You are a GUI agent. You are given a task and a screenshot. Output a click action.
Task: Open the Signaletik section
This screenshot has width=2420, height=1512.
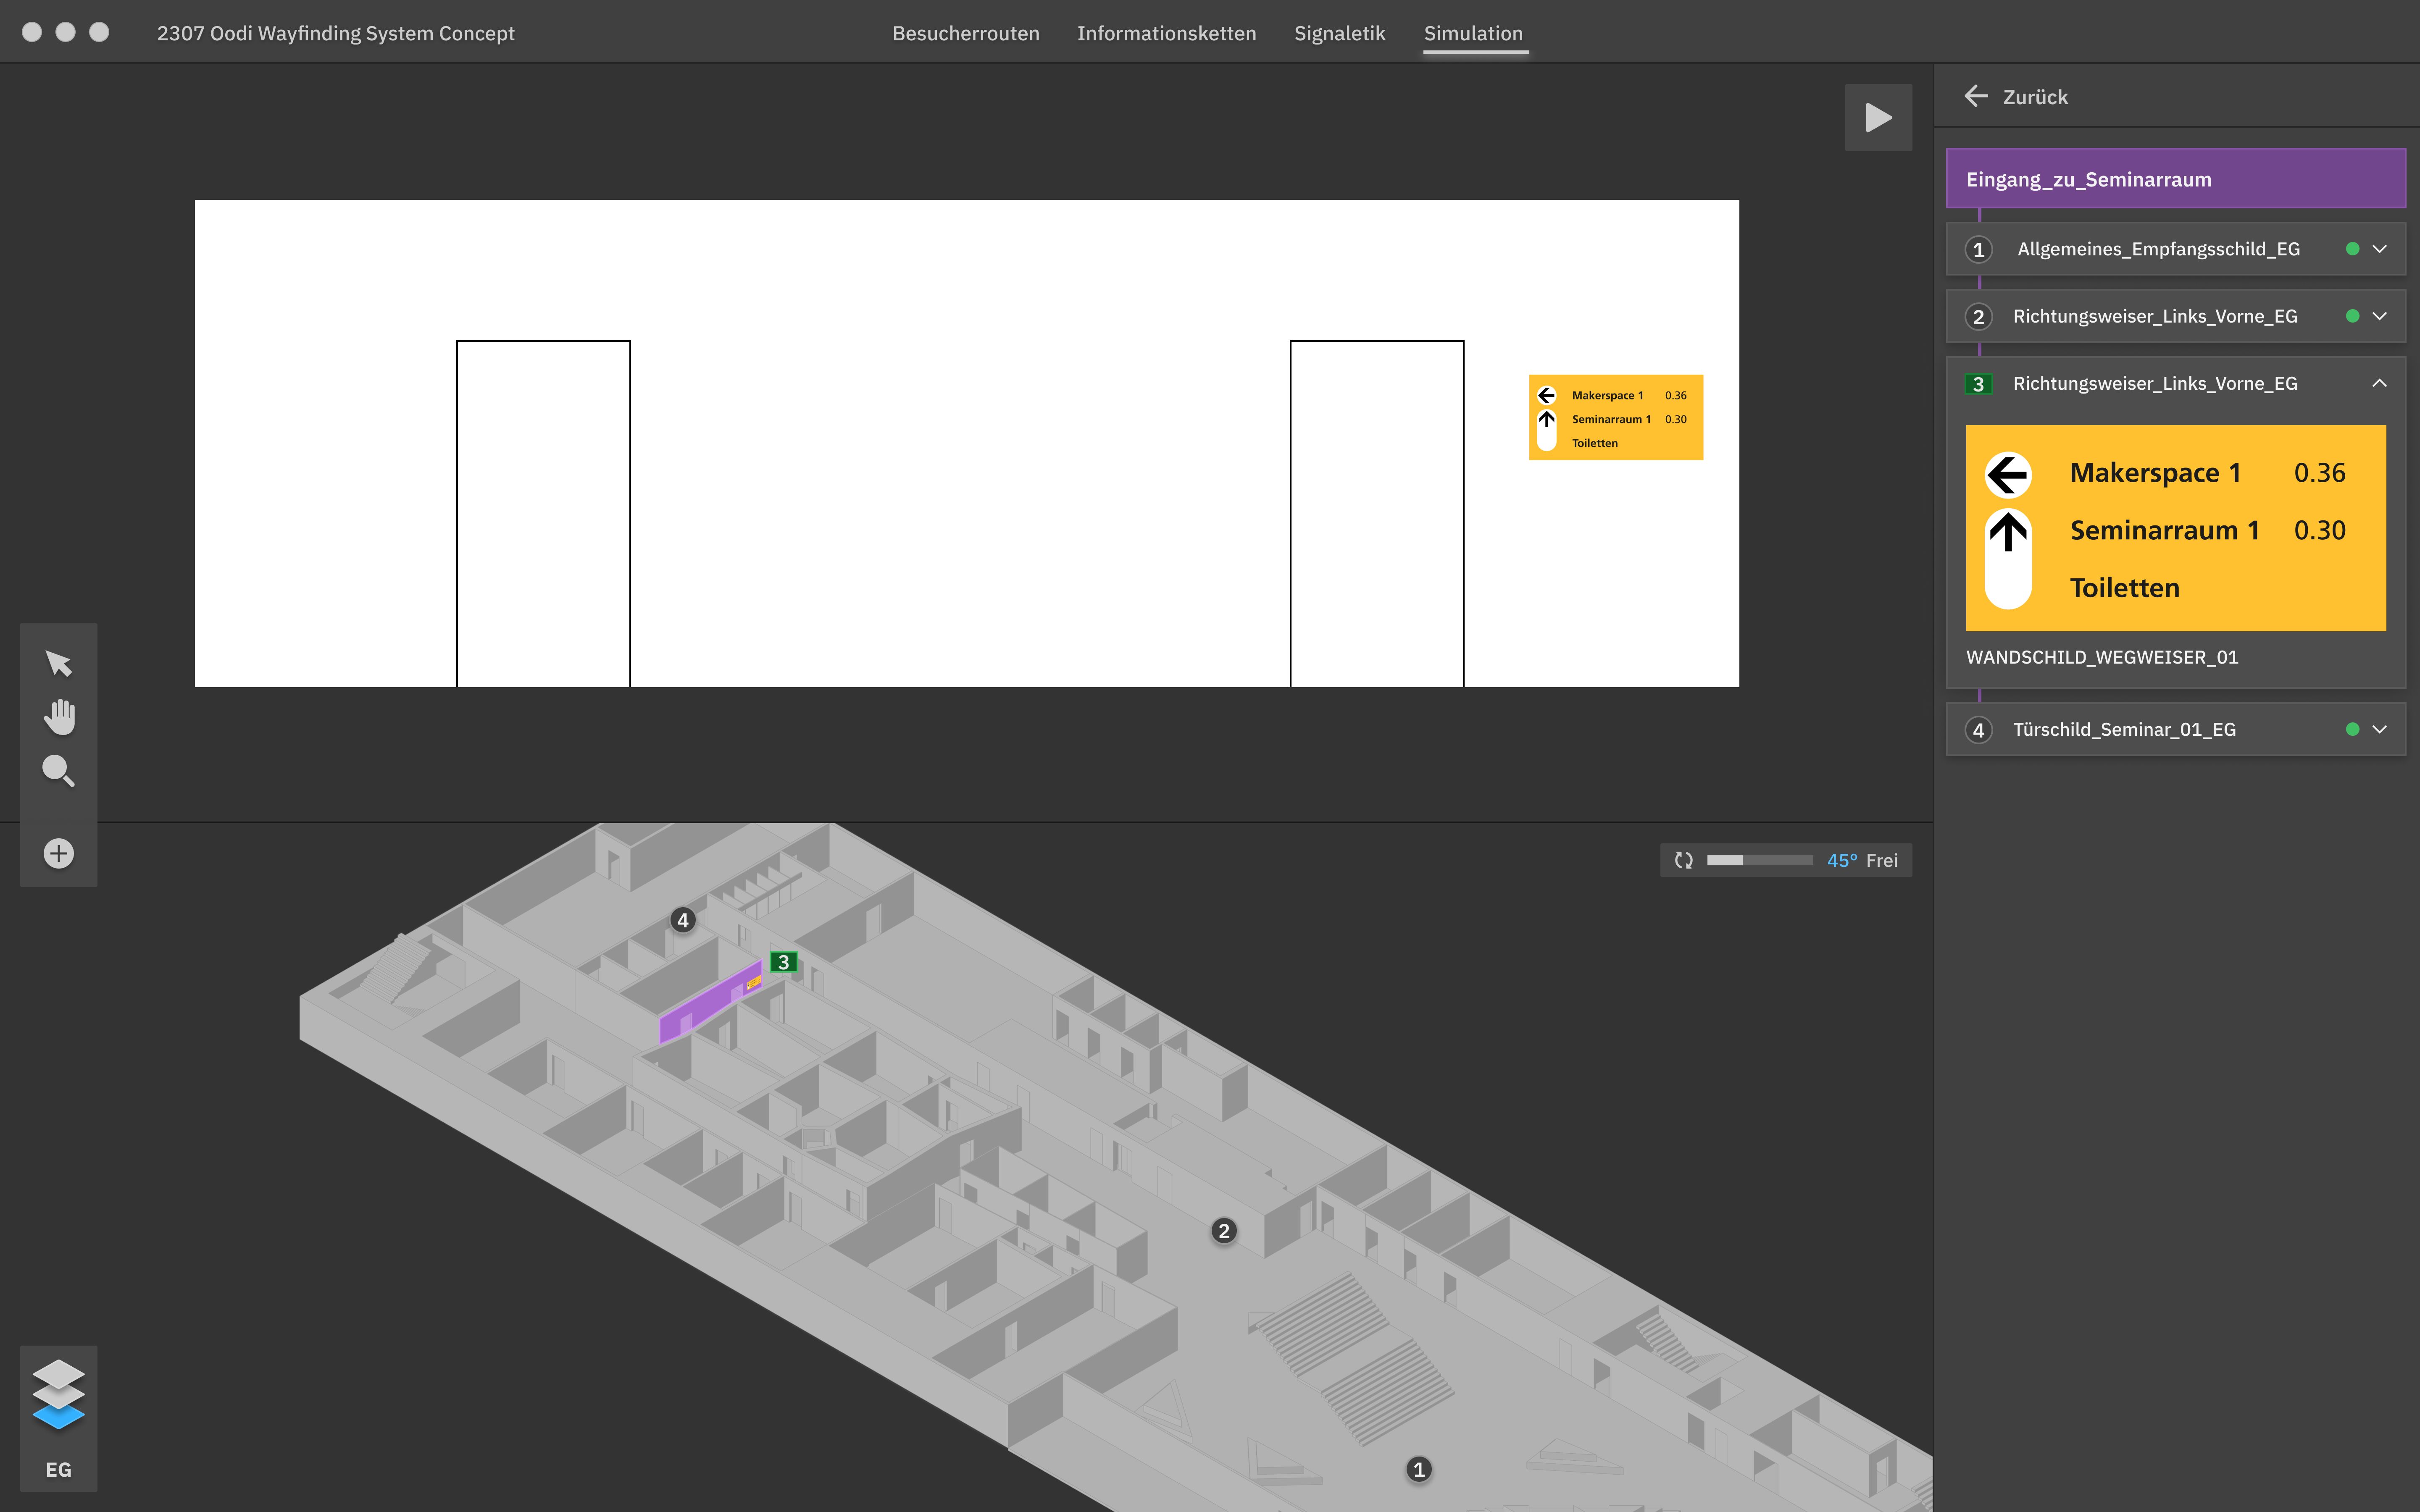[x=1339, y=33]
